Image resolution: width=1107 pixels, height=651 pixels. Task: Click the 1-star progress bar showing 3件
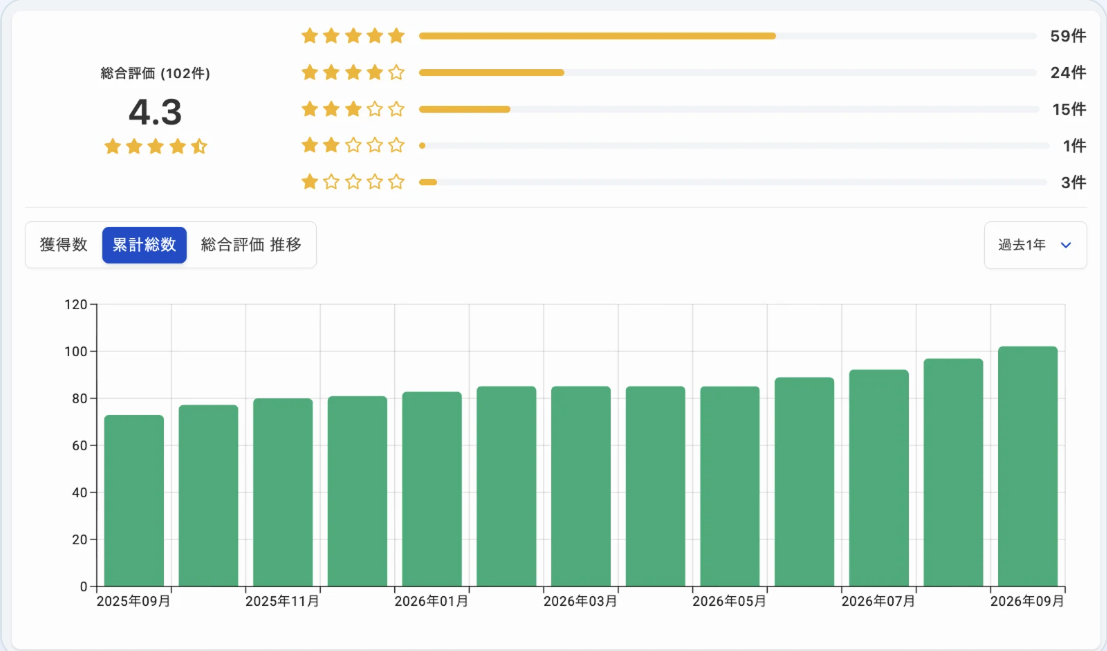pos(733,182)
